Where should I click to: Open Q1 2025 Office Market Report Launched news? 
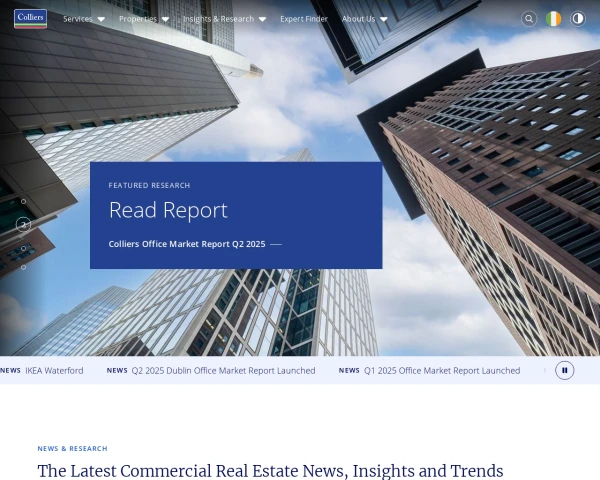[442, 371]
